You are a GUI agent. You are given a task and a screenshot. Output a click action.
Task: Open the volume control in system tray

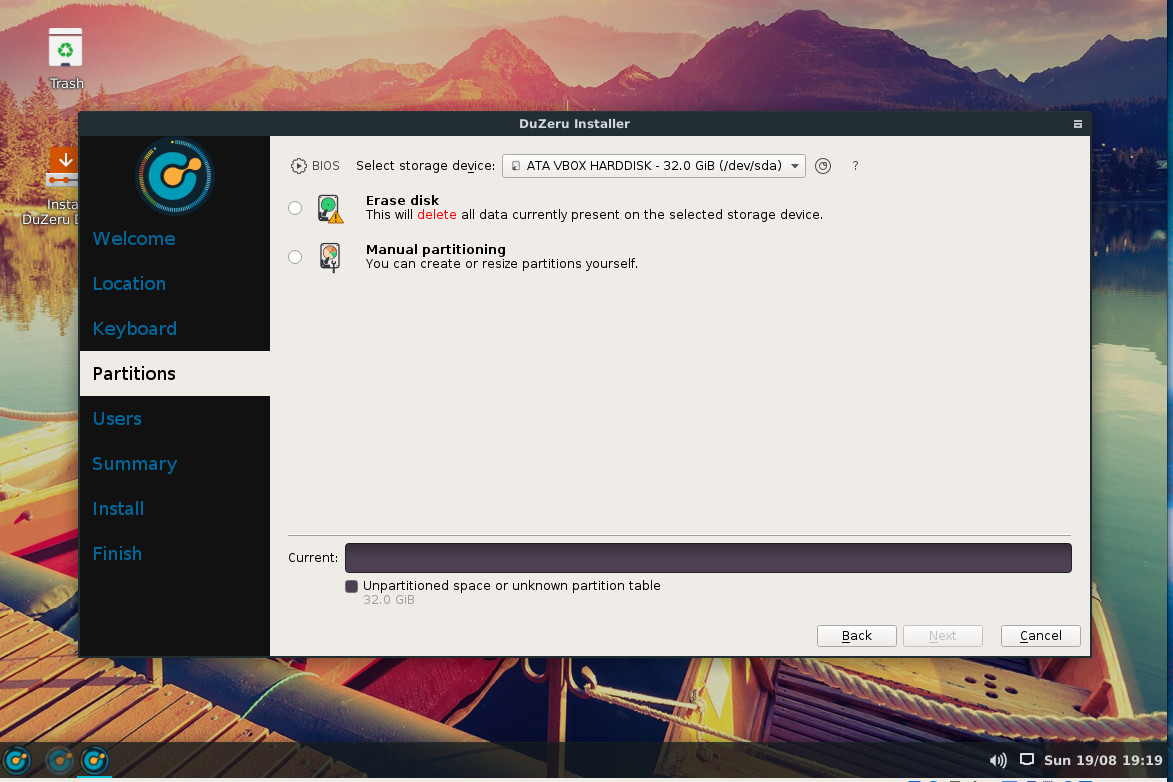click(x=998, y=760)
